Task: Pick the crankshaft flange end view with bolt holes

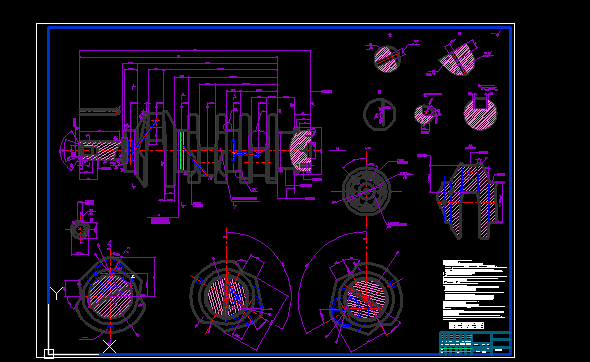Action: click(x=366, y=191)
